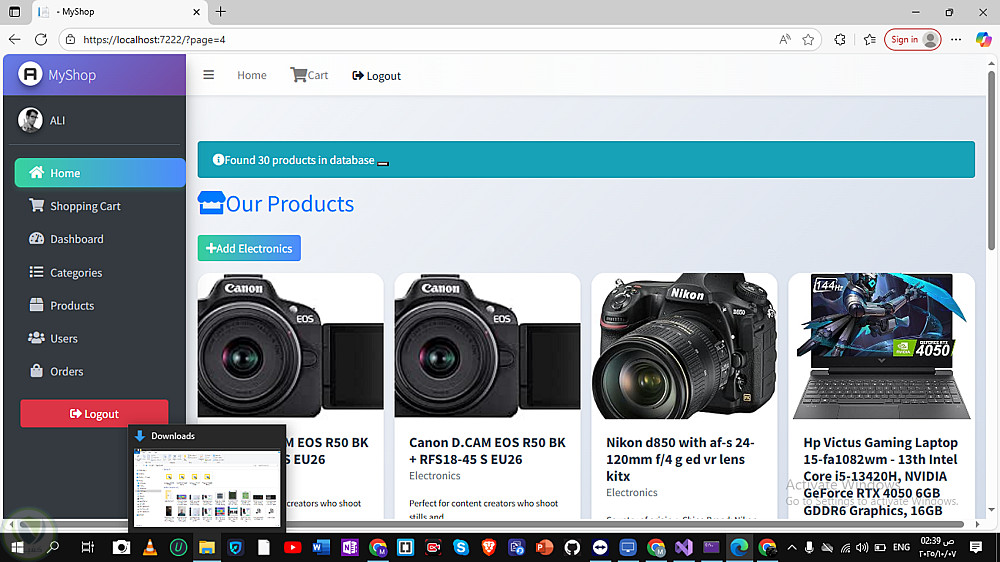Screen dimensions: 1000x562
Task: Open the Cart link in navbar
Action: coord(309,75)
